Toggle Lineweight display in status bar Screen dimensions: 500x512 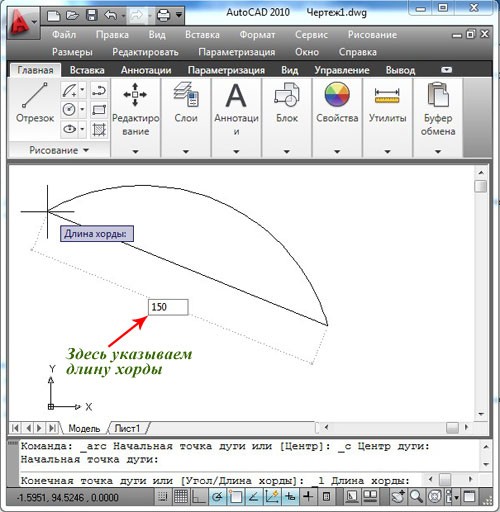pyautogui.click(x=308, y=497)
